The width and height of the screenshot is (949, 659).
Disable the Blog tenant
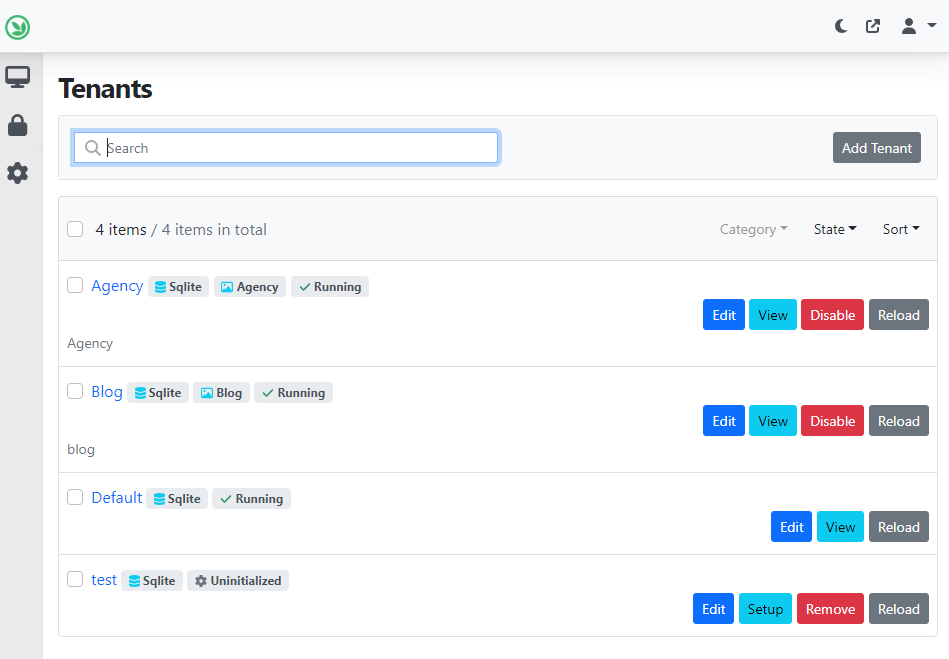pyautogui.click(x=832, y=421)
